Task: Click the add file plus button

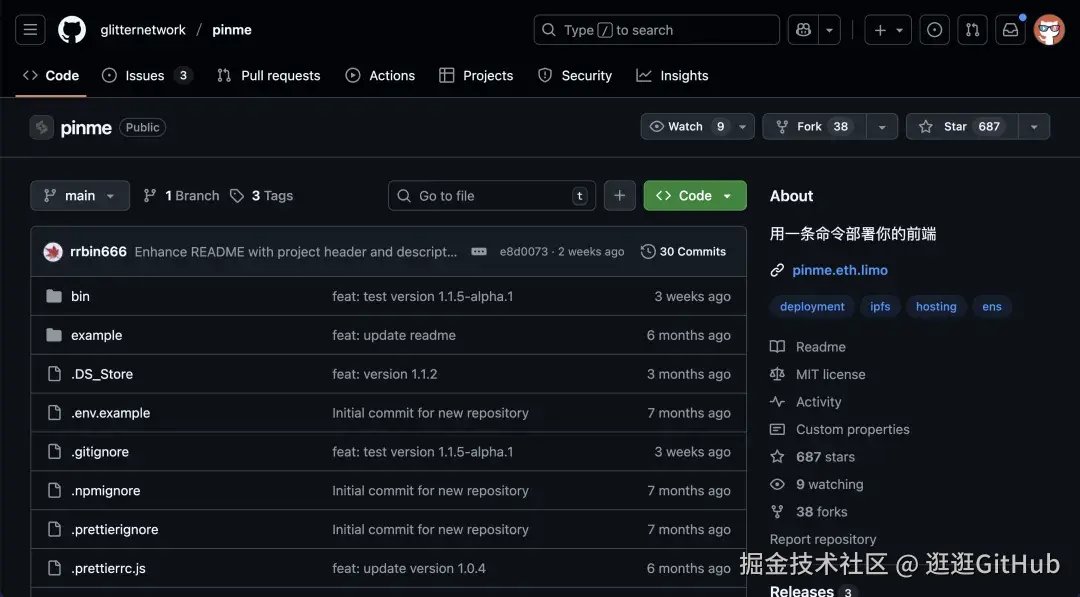Action: point(620,196)
